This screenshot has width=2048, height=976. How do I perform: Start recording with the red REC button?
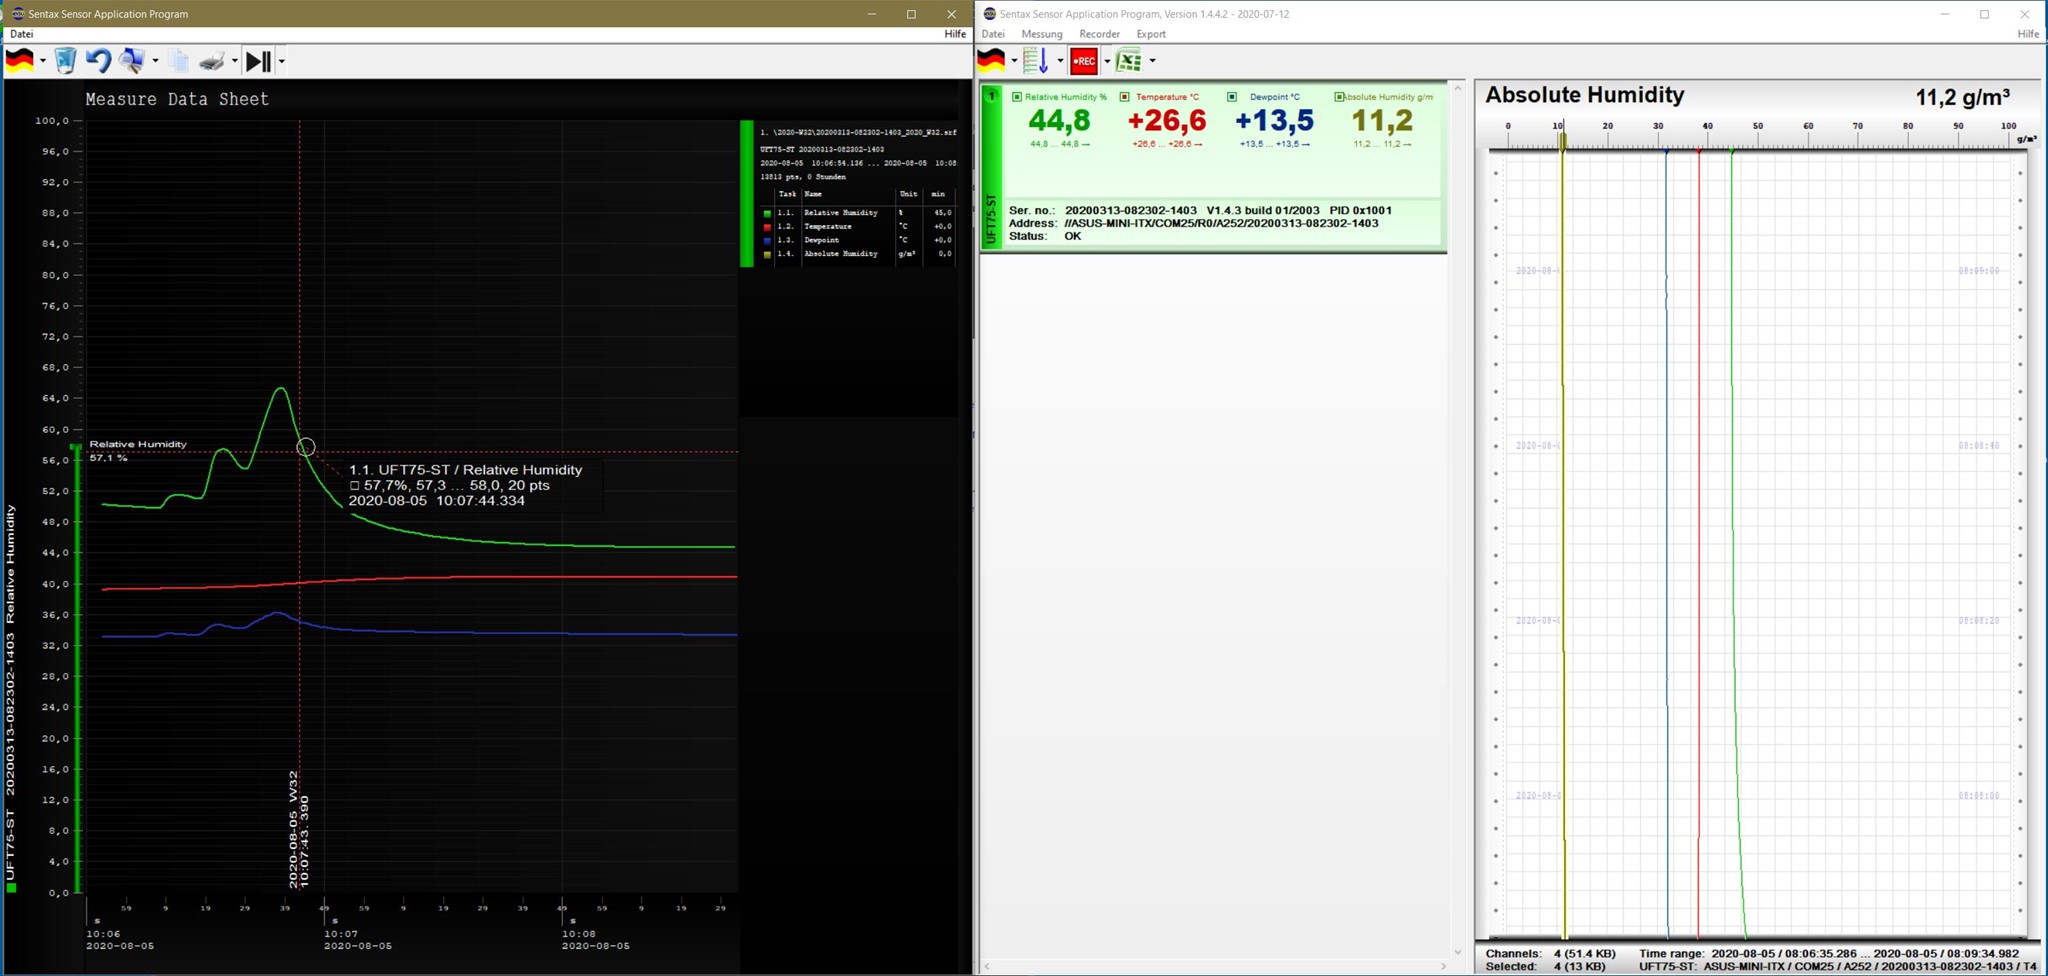click(x=1083, y=61)
